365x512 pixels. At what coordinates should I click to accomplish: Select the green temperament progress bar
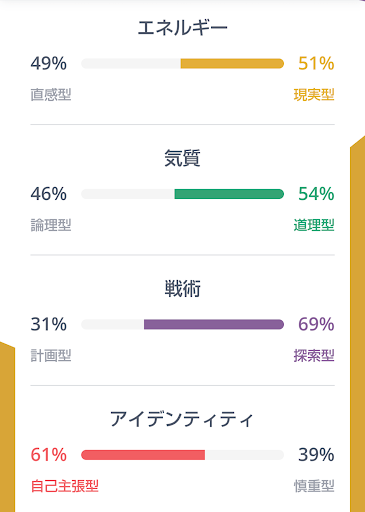click(182, 194)
